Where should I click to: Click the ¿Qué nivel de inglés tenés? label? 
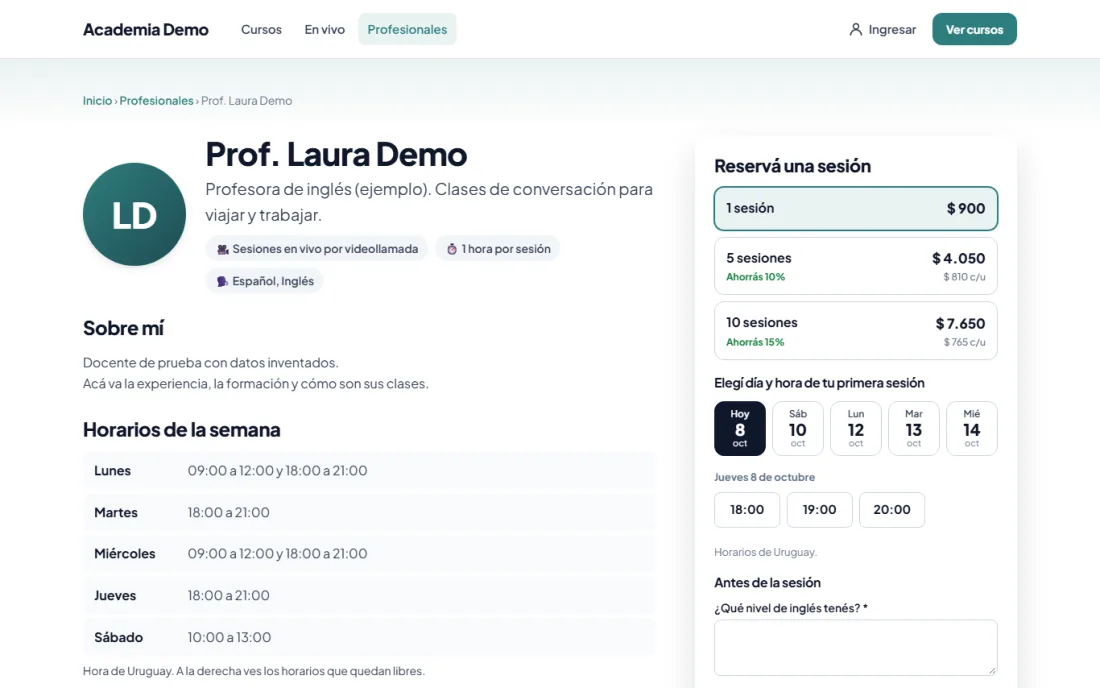[791, 608]
